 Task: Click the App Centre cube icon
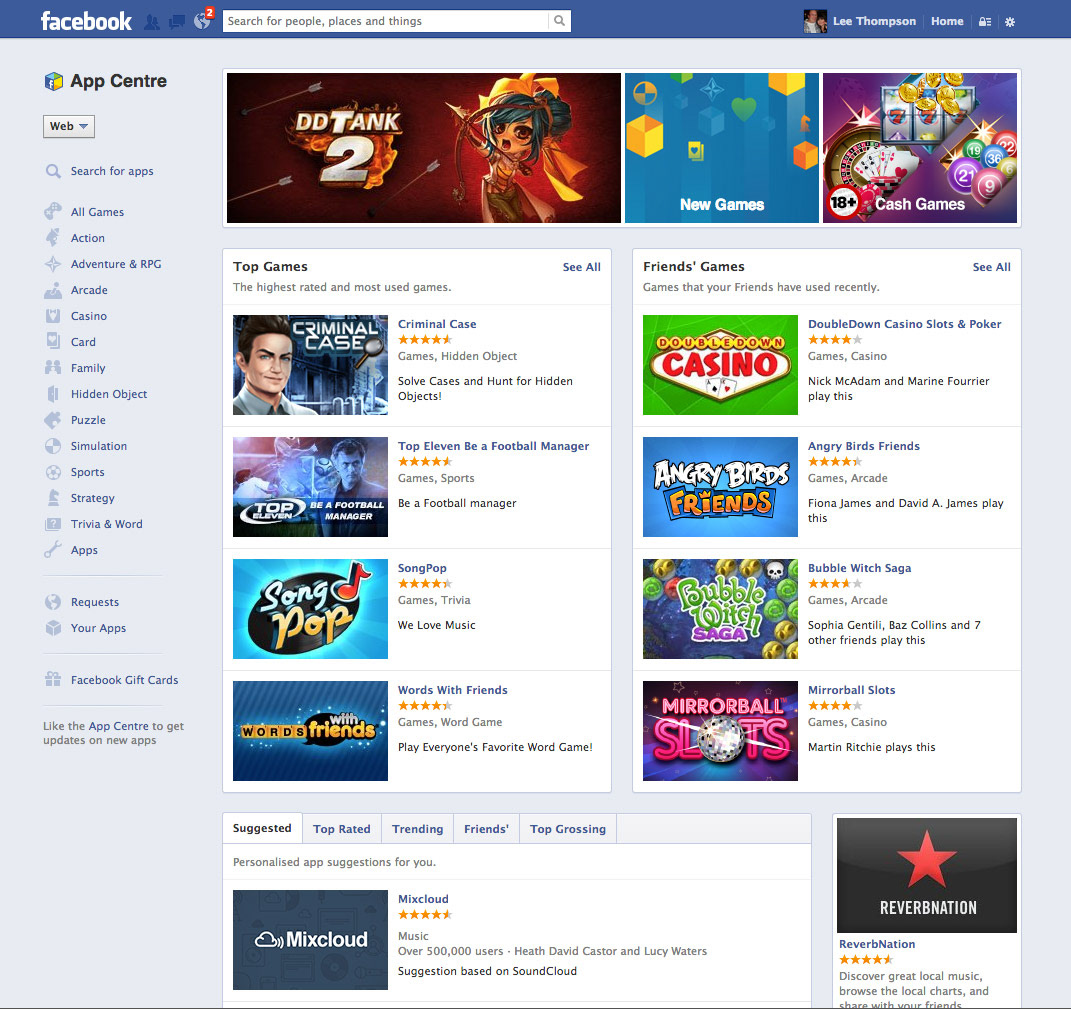point(54,81)
